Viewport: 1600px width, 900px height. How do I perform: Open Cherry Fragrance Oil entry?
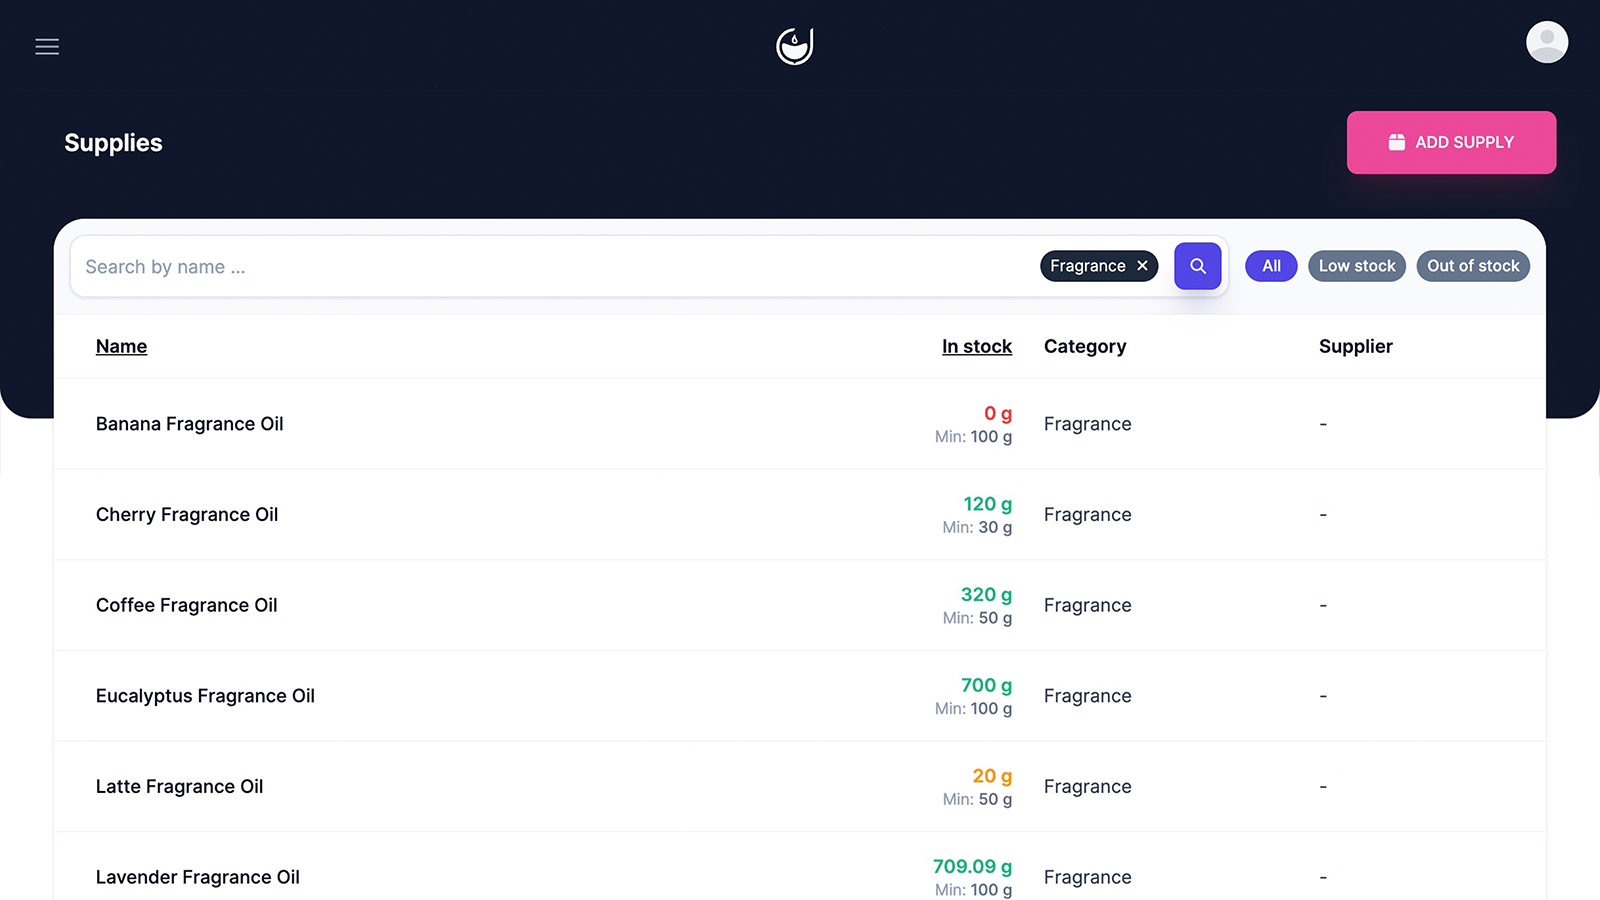[800, 515]
